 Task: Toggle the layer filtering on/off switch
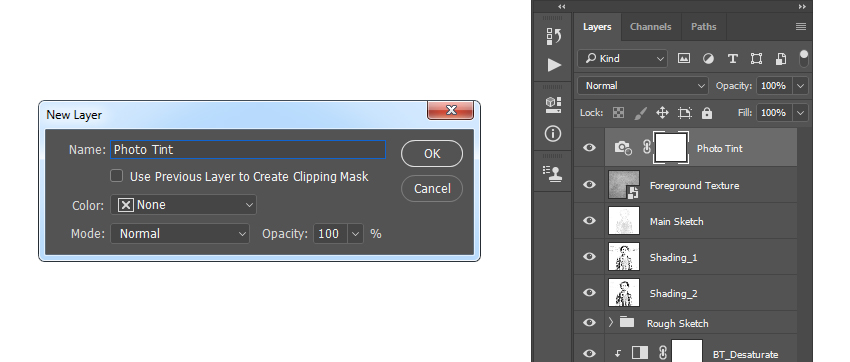[803, 59]
